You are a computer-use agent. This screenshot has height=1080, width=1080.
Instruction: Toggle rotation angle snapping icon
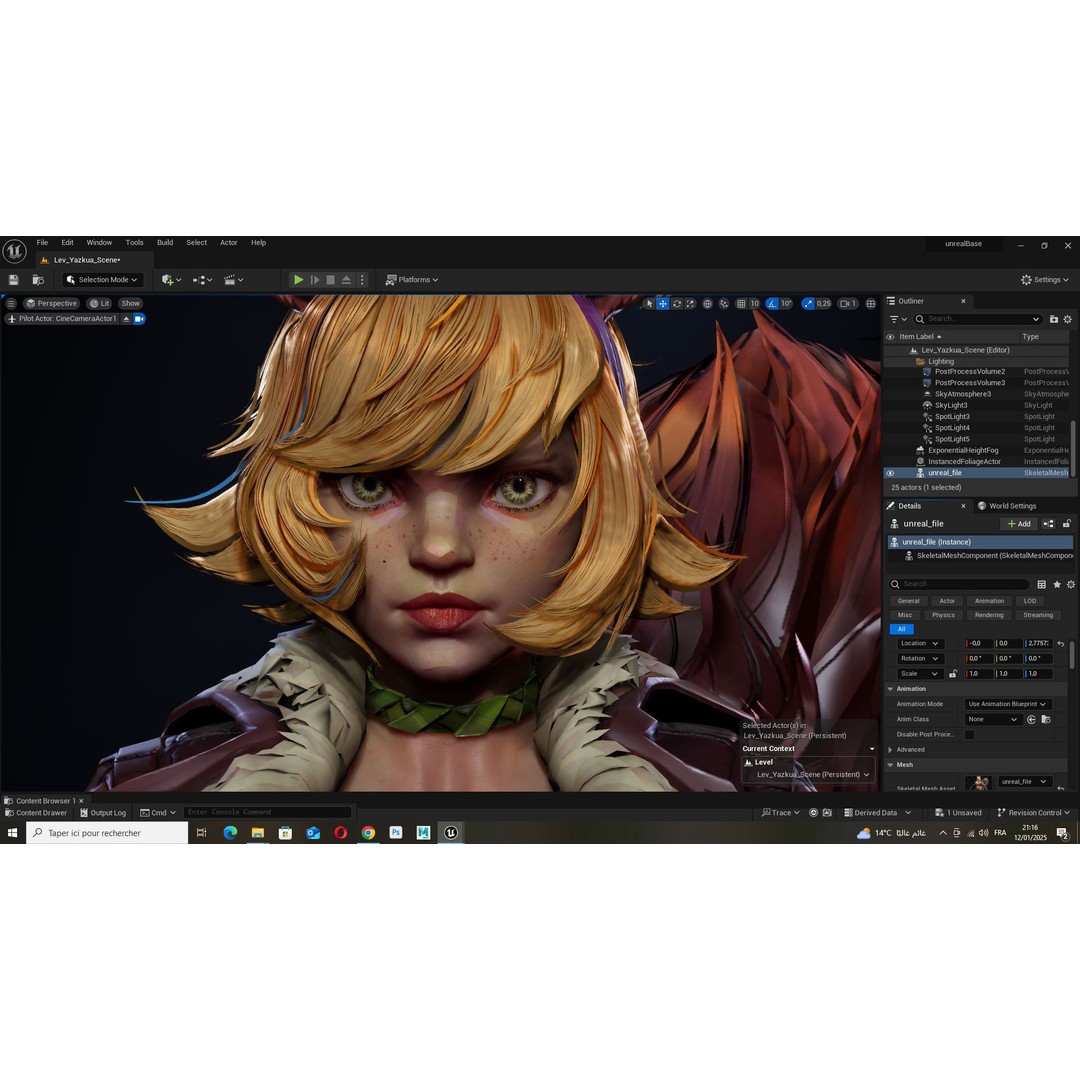[772, 304]
